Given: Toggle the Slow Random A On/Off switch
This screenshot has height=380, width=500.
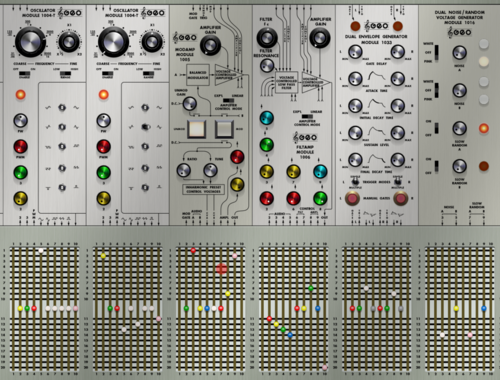Looking at the screenshot, I should click(x=436, y=128).
